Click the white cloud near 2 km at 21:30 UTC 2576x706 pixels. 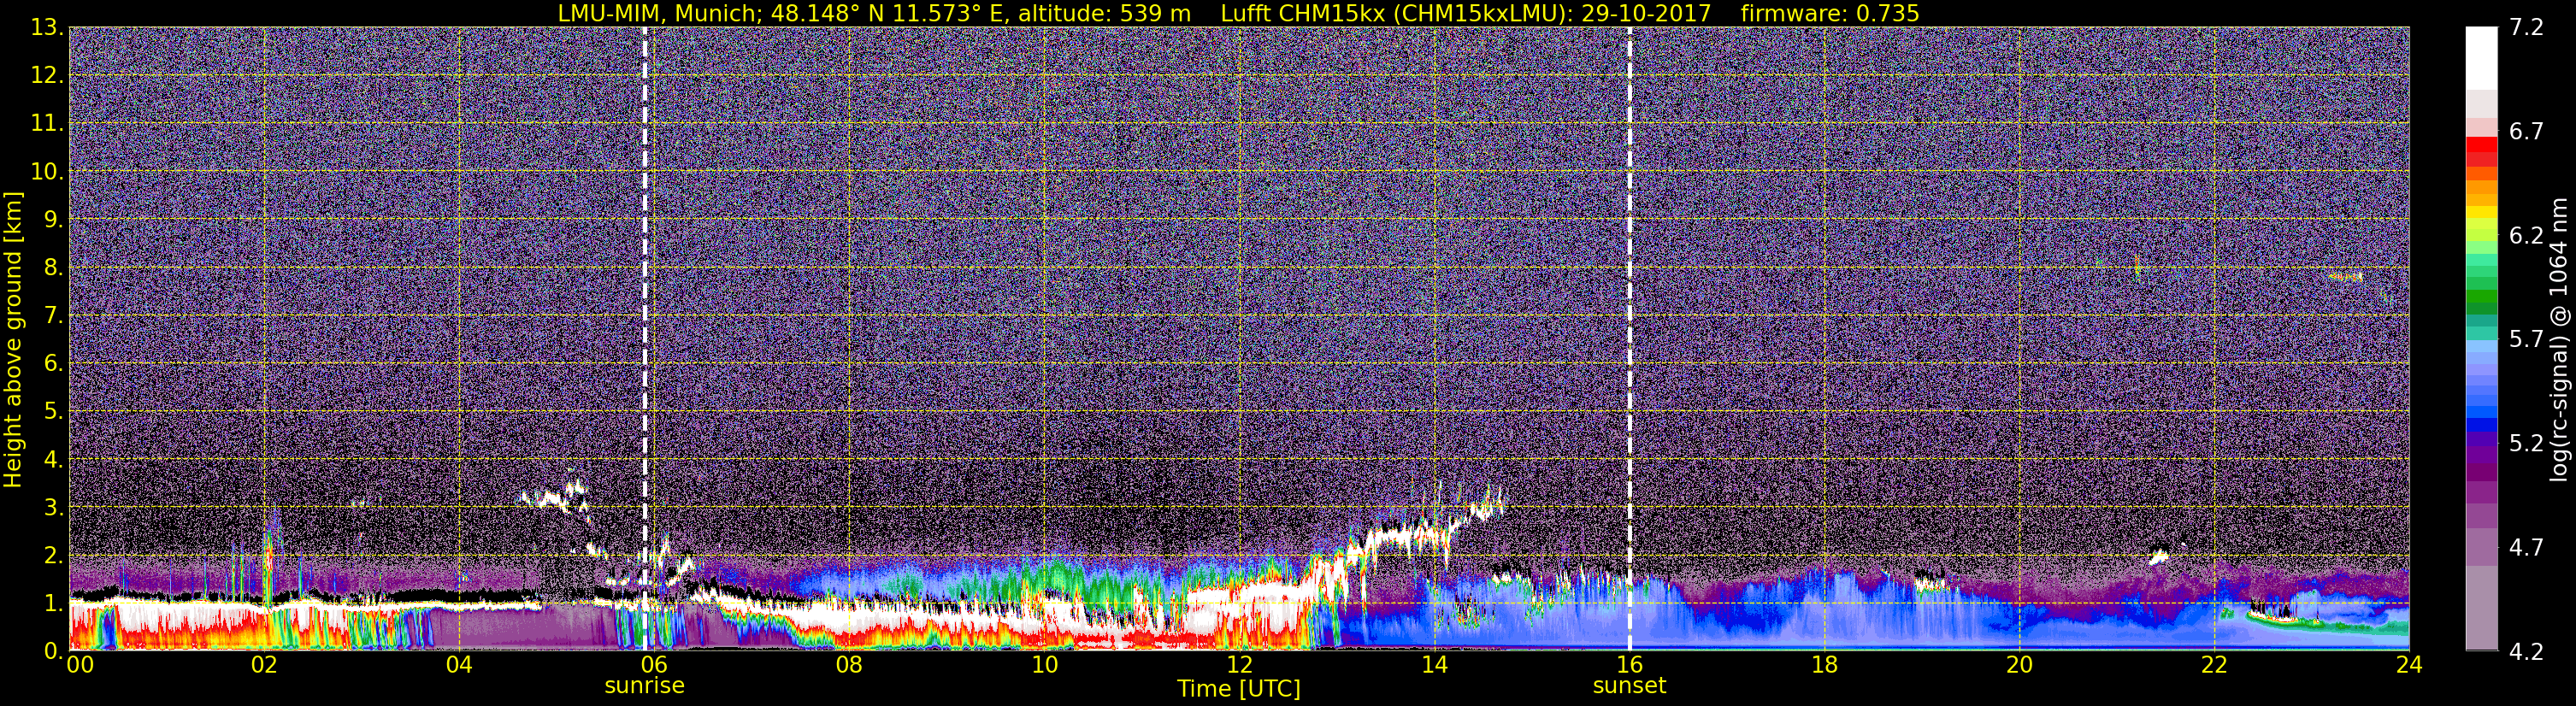tap(2159, 556)
